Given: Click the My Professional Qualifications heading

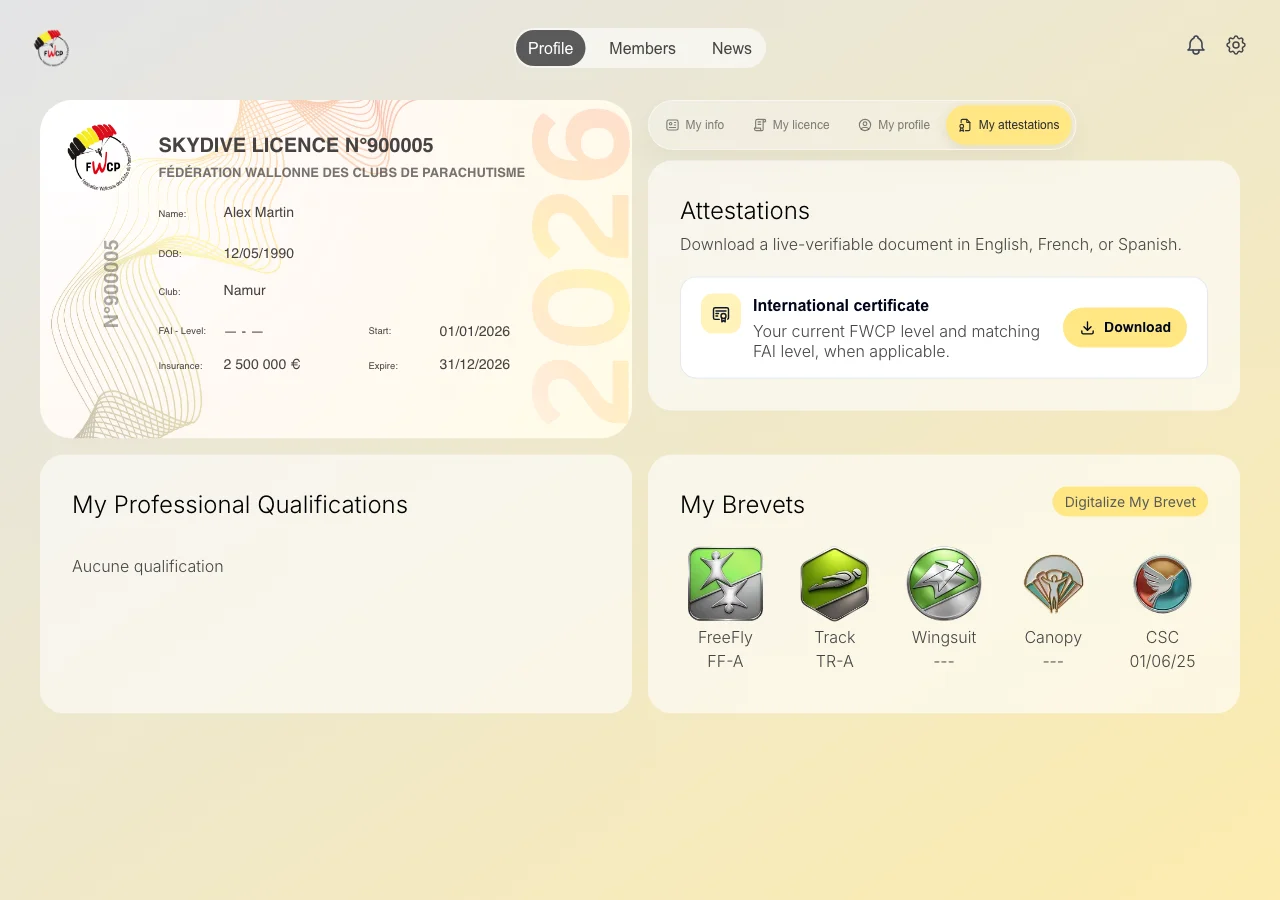Looking at the screenshot, I should click(x=240, y=505).
